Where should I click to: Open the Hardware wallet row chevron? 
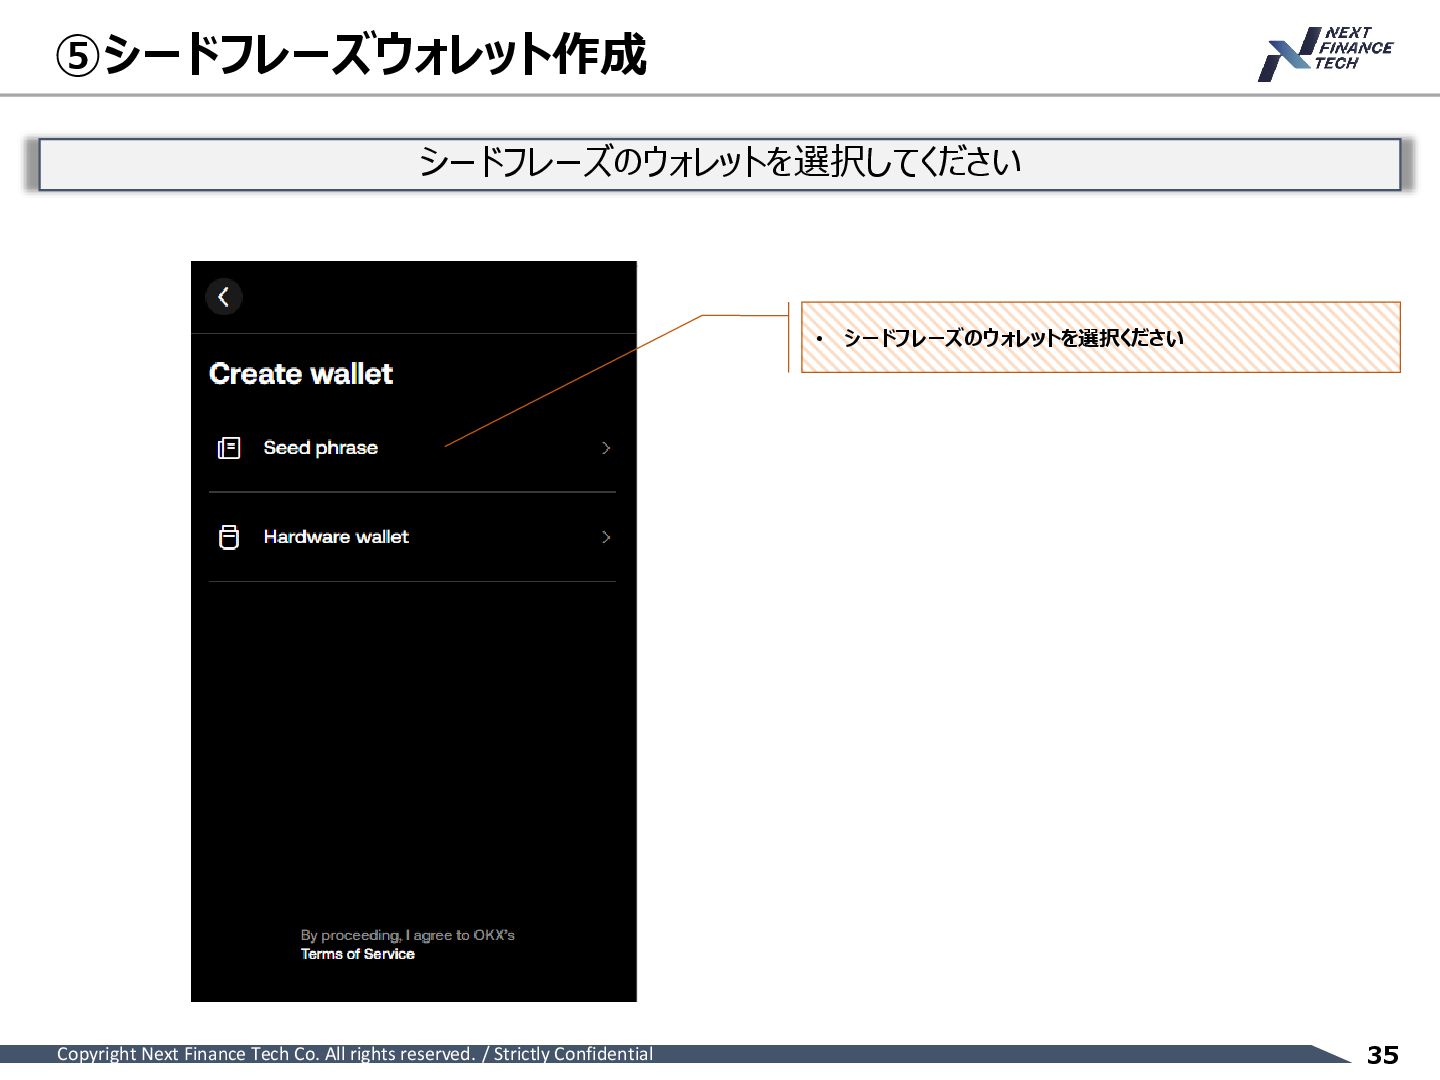click(x=606, y=537)
